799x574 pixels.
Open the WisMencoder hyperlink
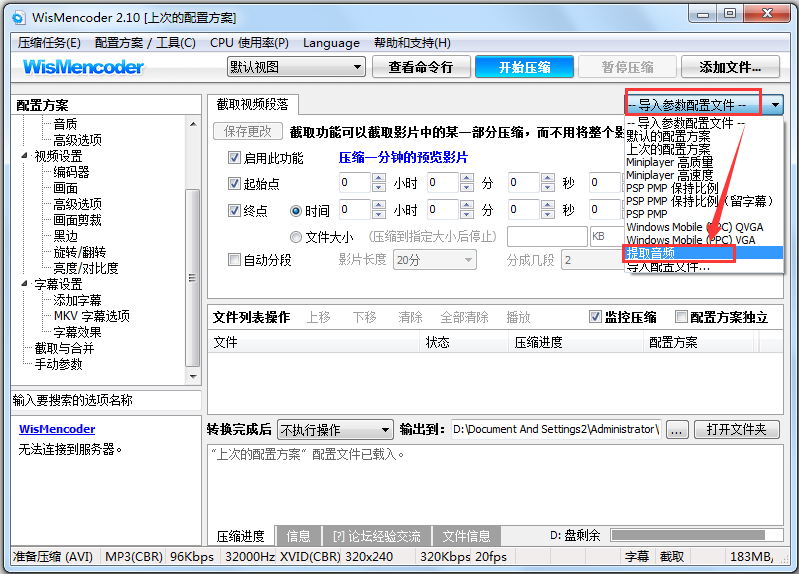click(57, 429)
